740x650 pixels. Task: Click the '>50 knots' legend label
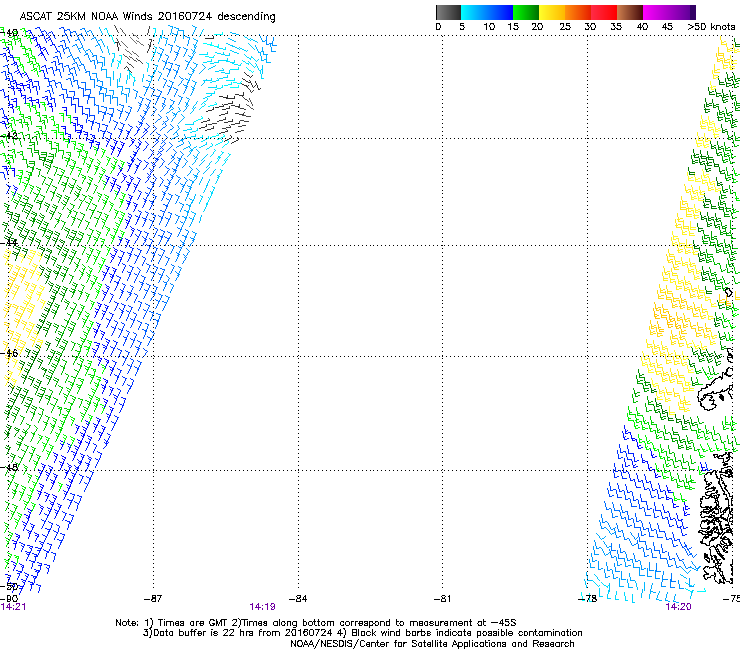(x=711, y=27)
